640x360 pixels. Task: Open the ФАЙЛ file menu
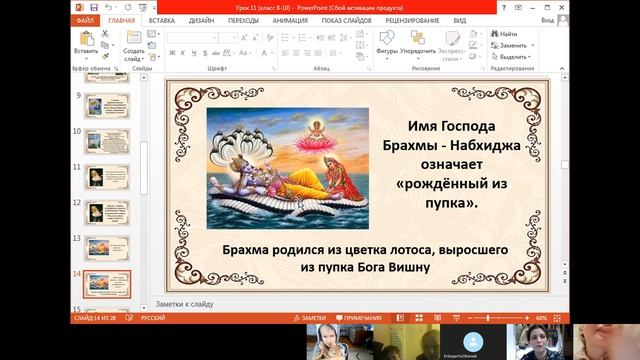(x=85, y=20)
